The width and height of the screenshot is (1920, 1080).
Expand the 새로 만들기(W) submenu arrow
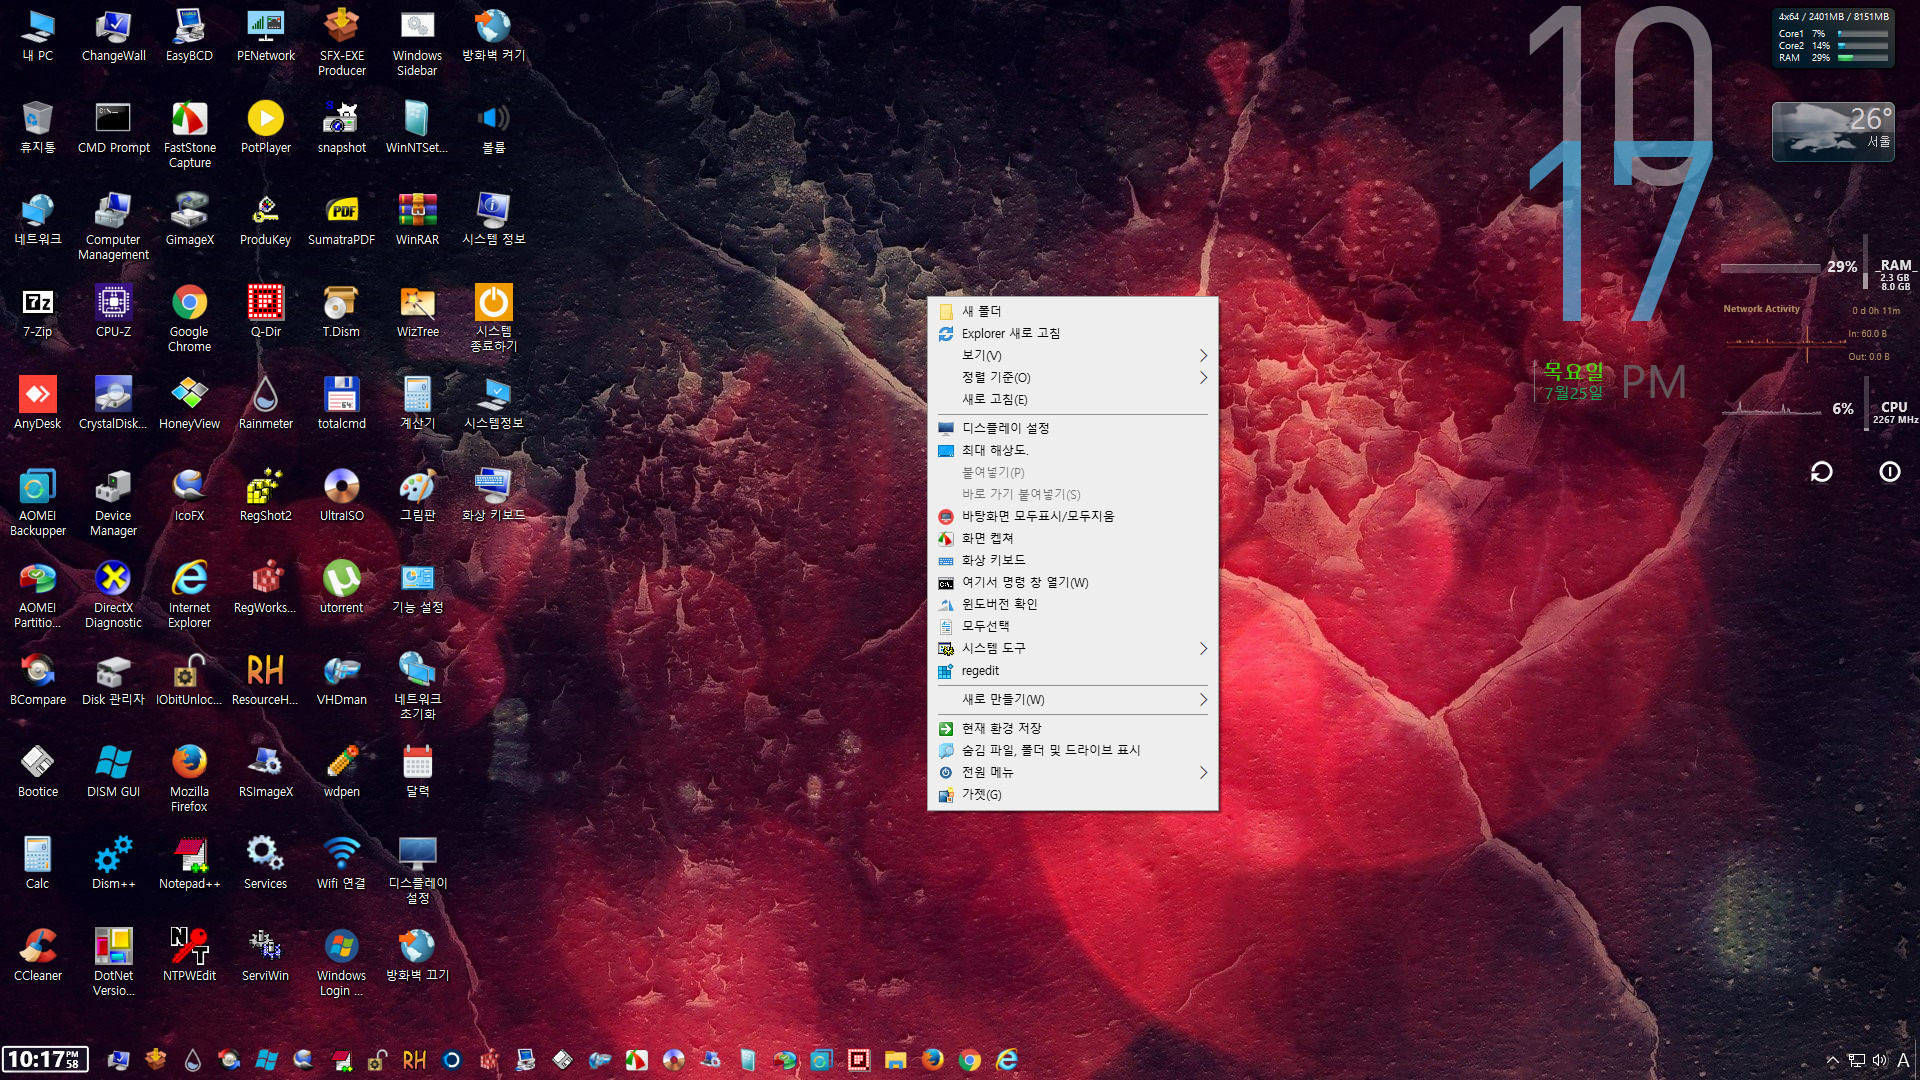pos(1203,700)
